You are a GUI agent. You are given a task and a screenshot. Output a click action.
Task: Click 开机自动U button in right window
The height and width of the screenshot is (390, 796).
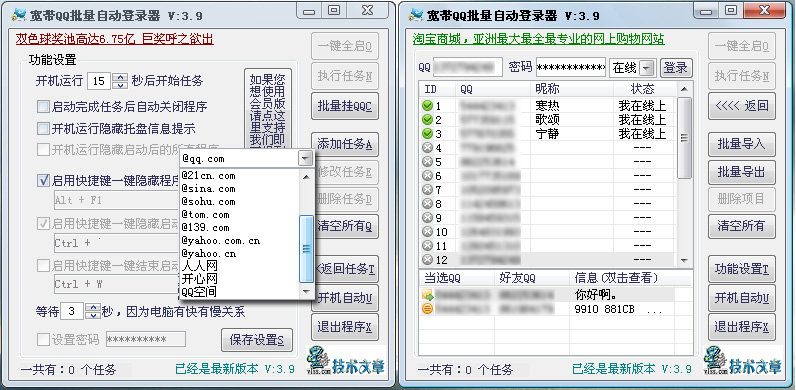[x=742, y=298]
